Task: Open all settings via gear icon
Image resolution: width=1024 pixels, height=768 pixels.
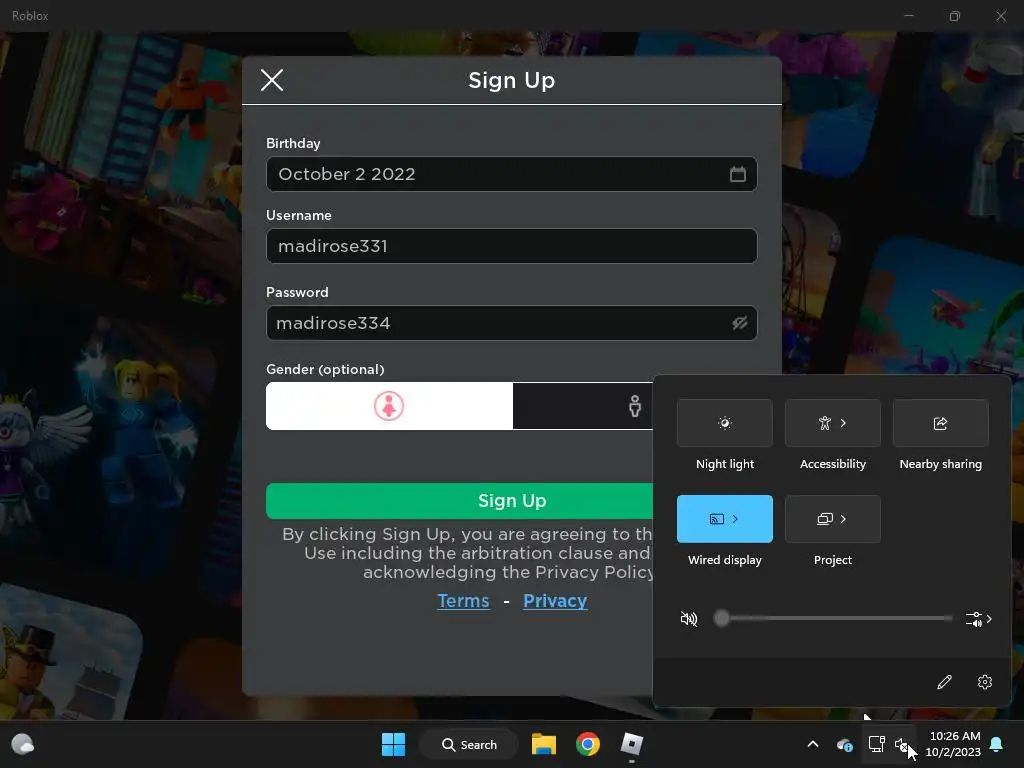Action: (x=985, y=682)
